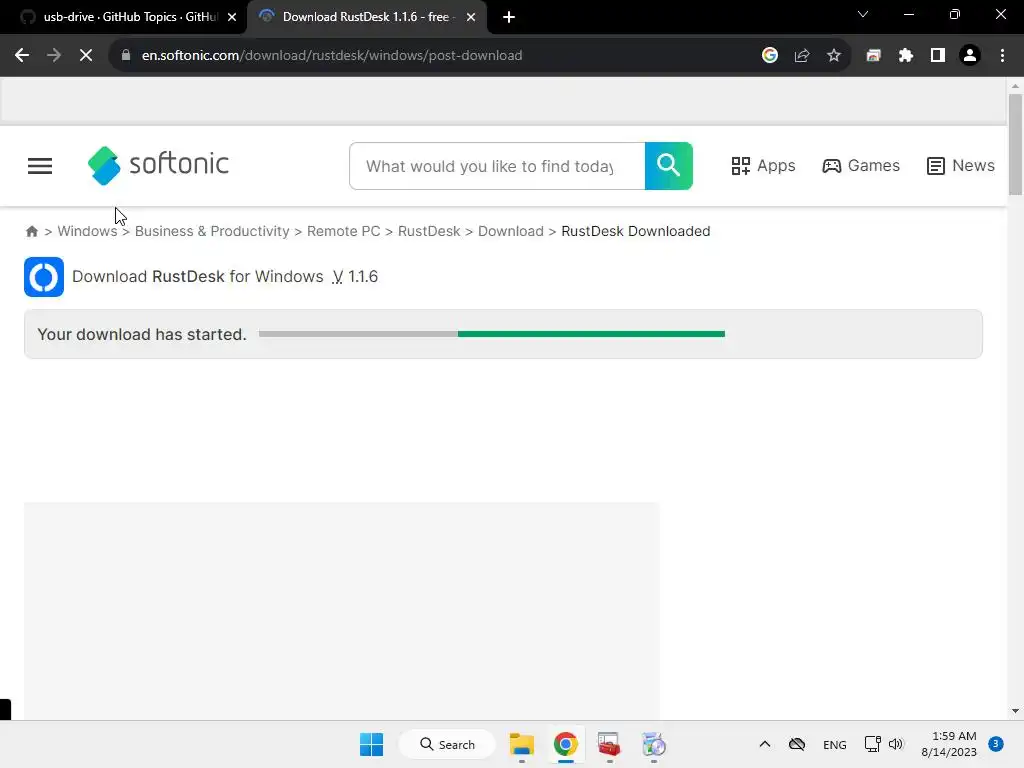Click the cloud sync tray icon
The height and width of the screenshot is (768, 1024).
797,744
